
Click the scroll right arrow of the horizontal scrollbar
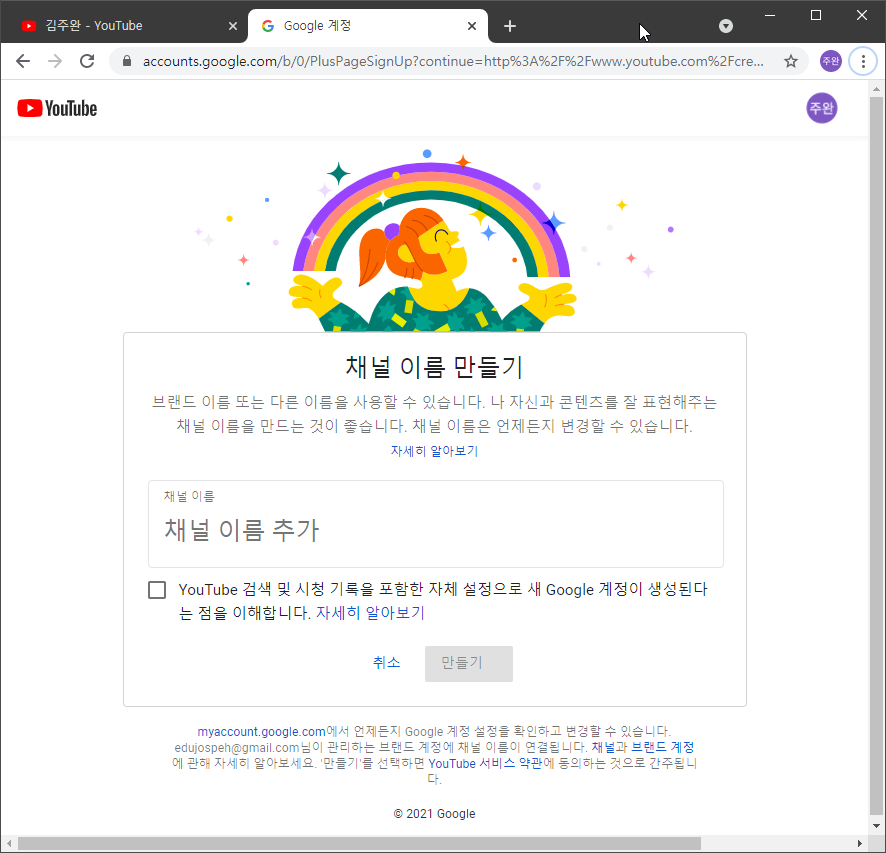point(860,843)
